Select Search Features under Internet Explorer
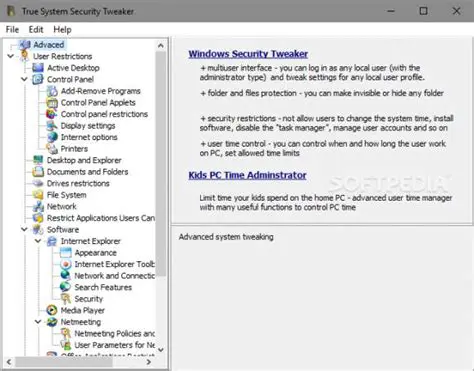 tap(103, 287)
